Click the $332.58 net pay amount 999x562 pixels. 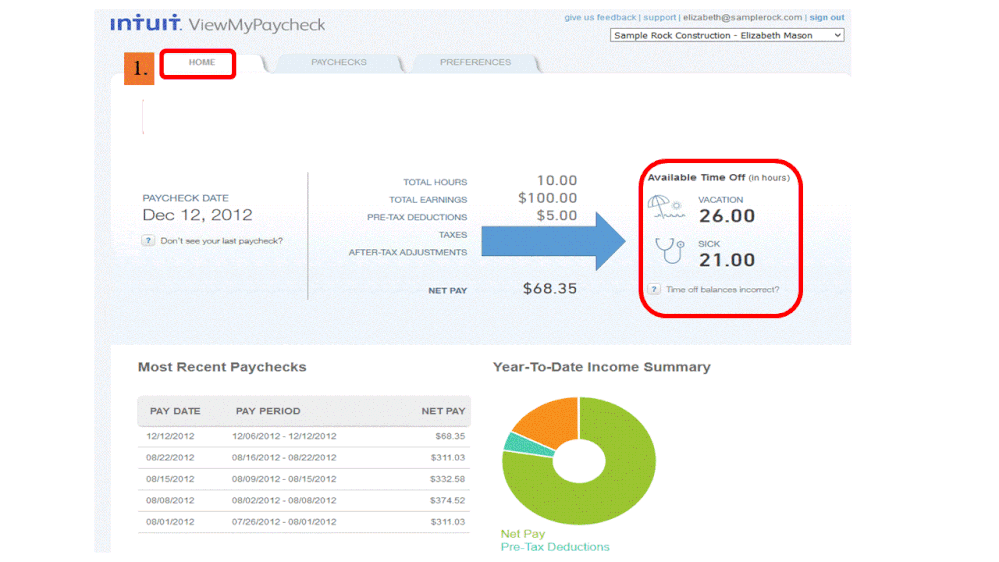point(447,479)
